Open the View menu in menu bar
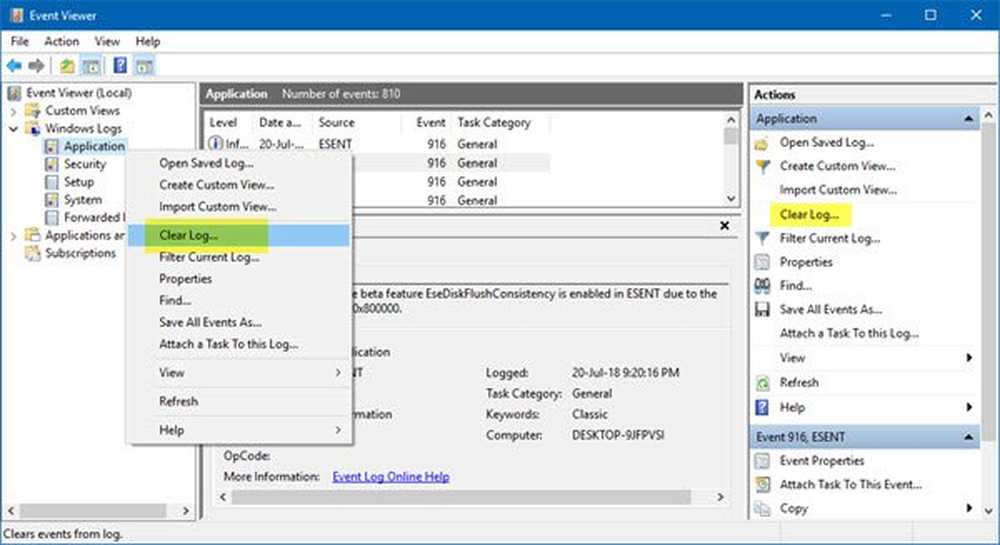This screenshot has height=545, width=1000. click(107, 41)
